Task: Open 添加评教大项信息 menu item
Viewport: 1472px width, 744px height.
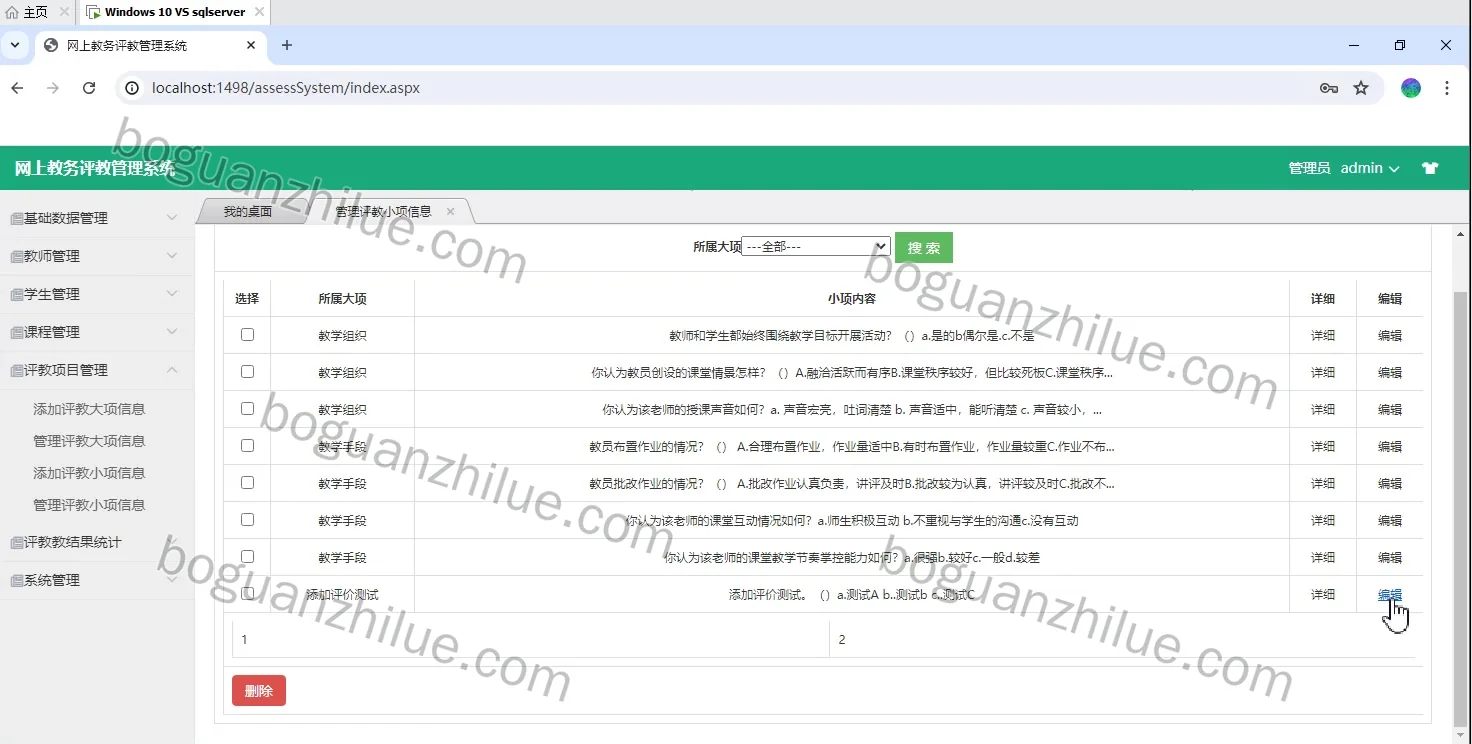Action: [x=89, y=409]
